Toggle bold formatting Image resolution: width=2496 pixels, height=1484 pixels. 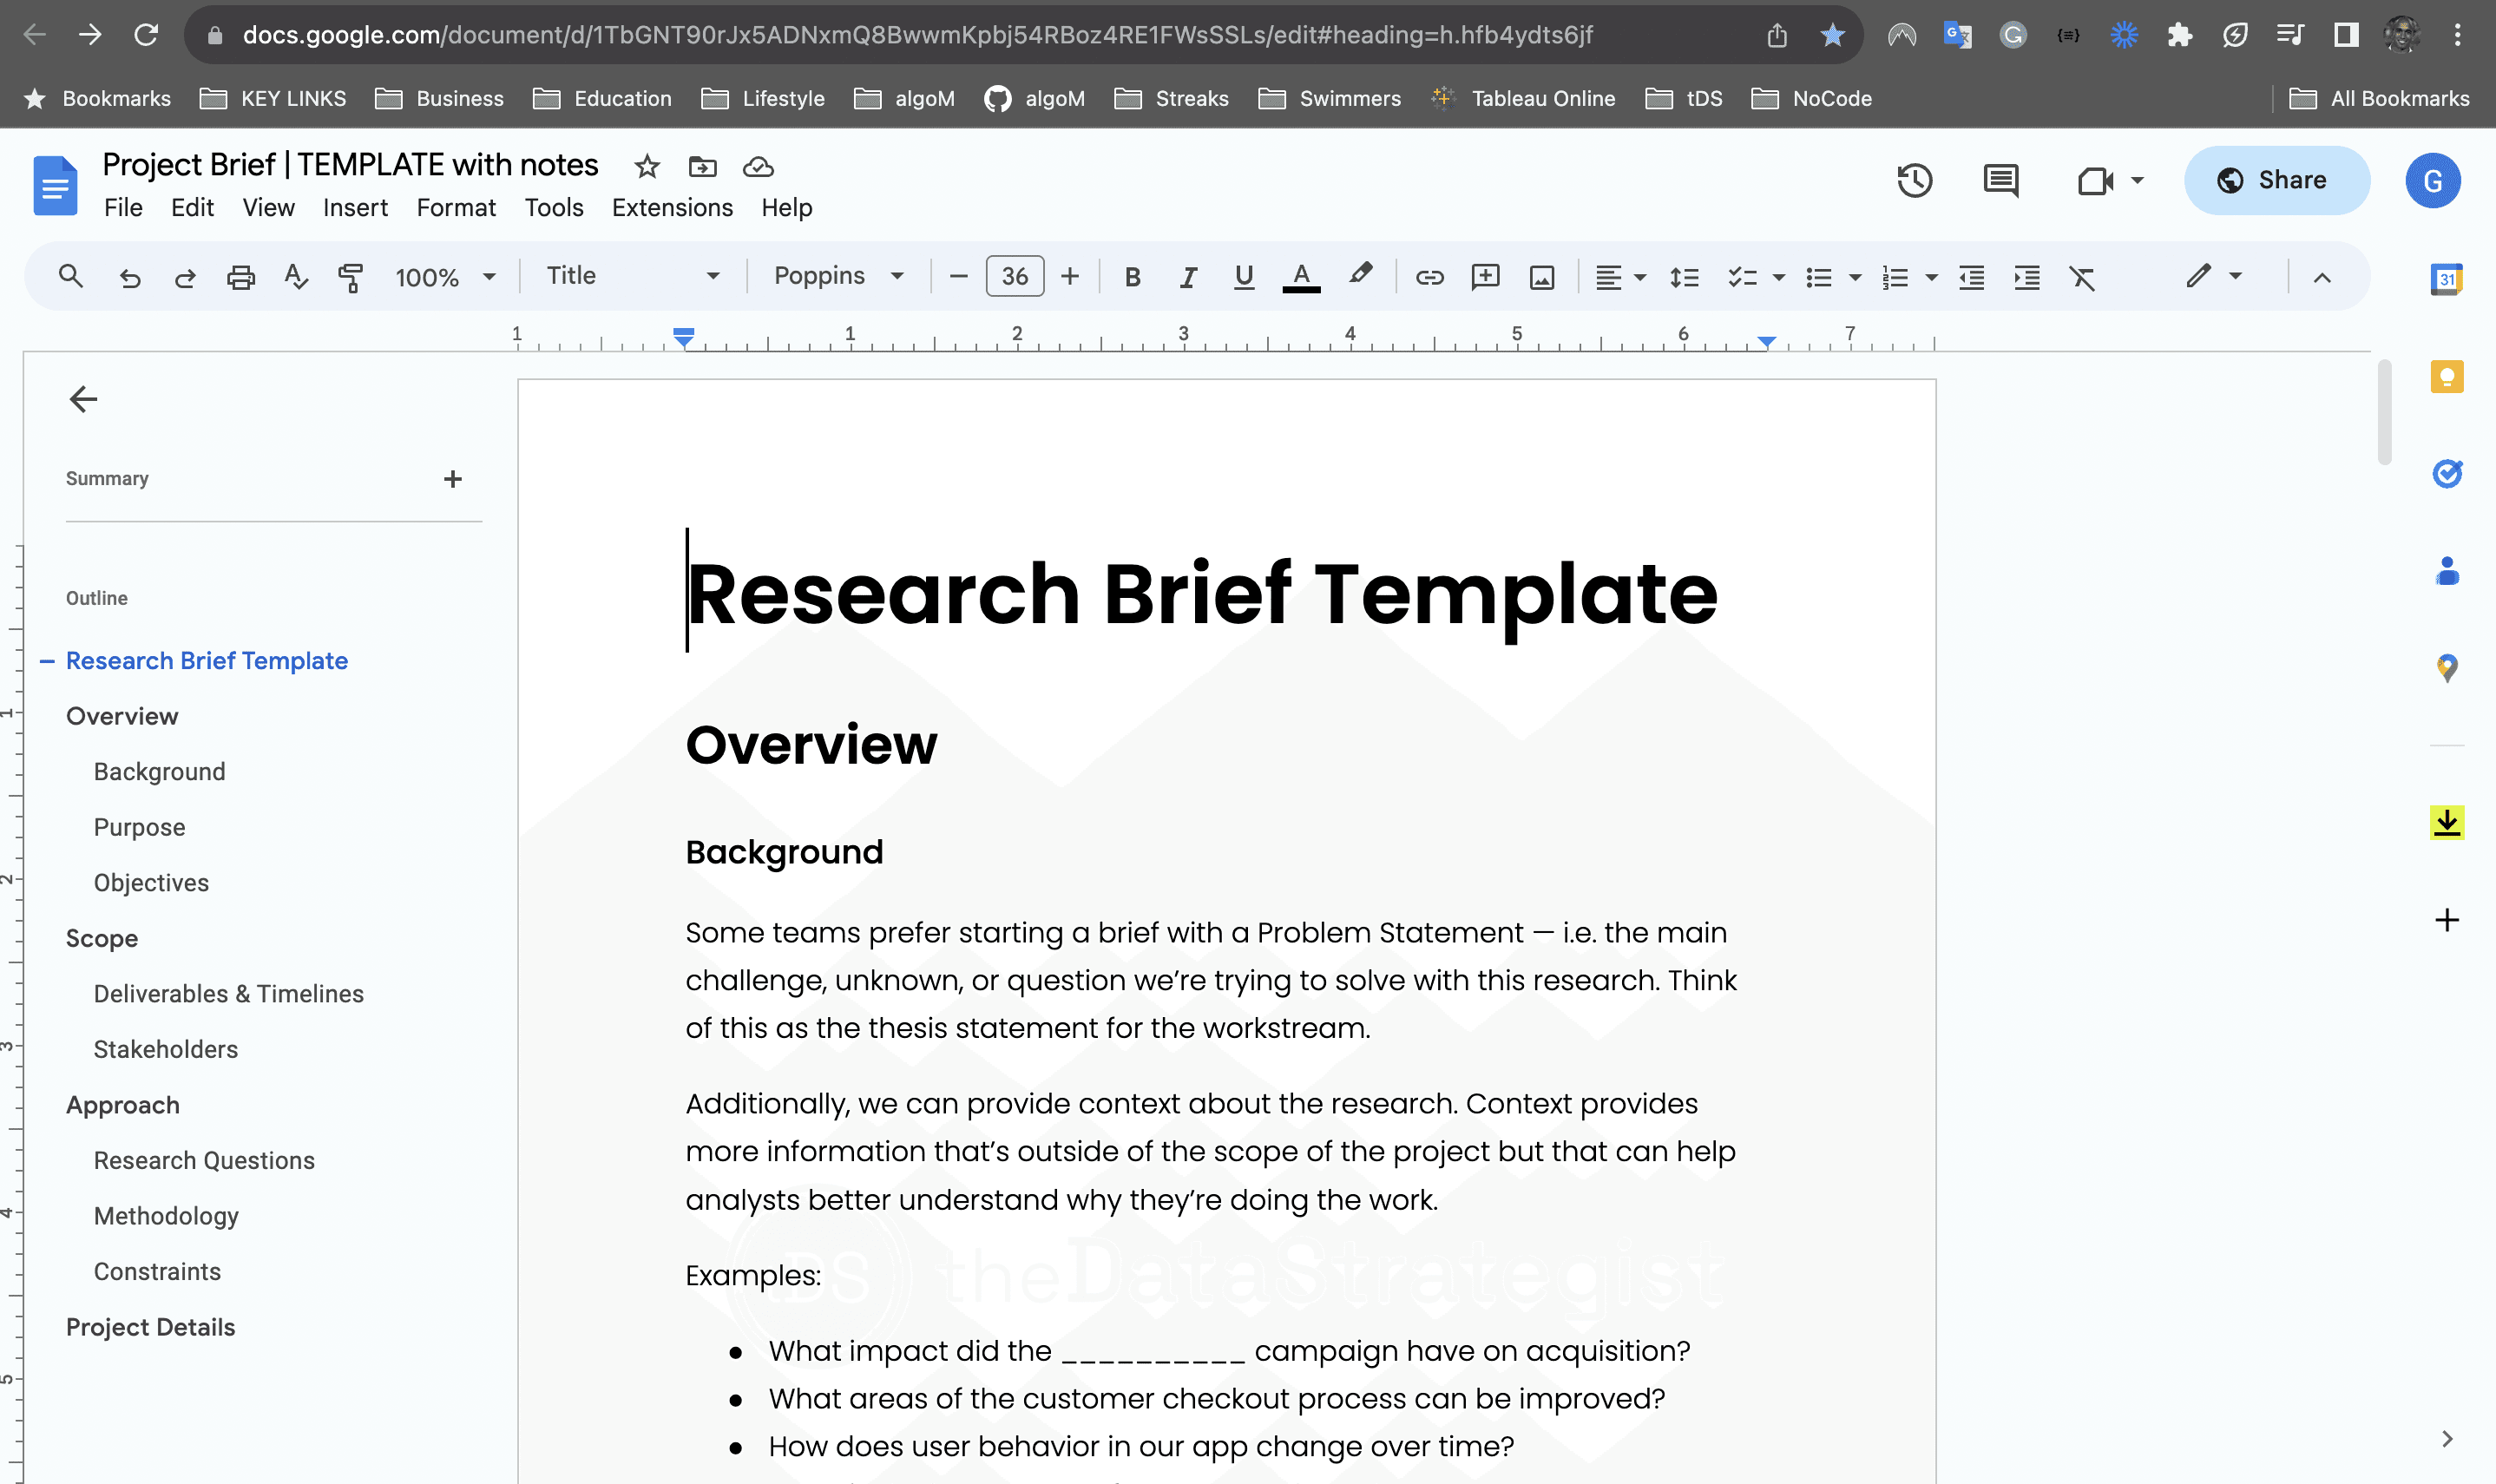click(x=1132, y=277)
